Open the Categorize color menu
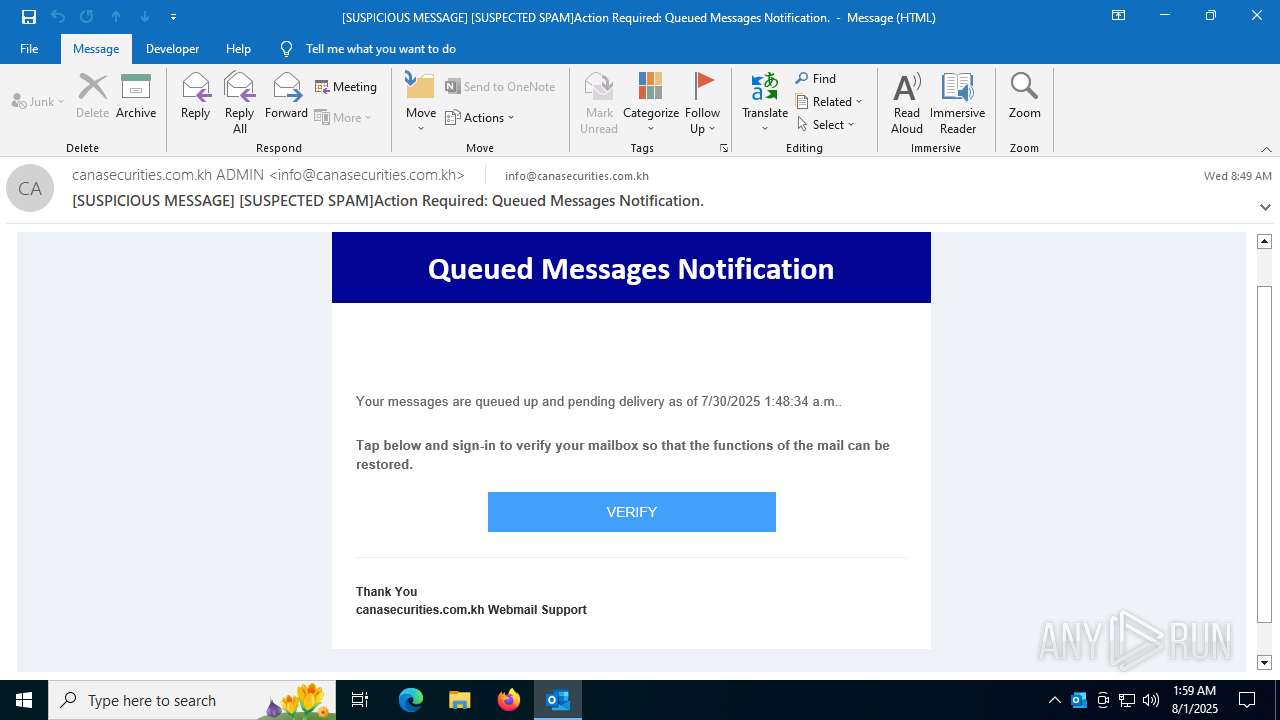The image size is (1280, 720). tap(651, 103)
